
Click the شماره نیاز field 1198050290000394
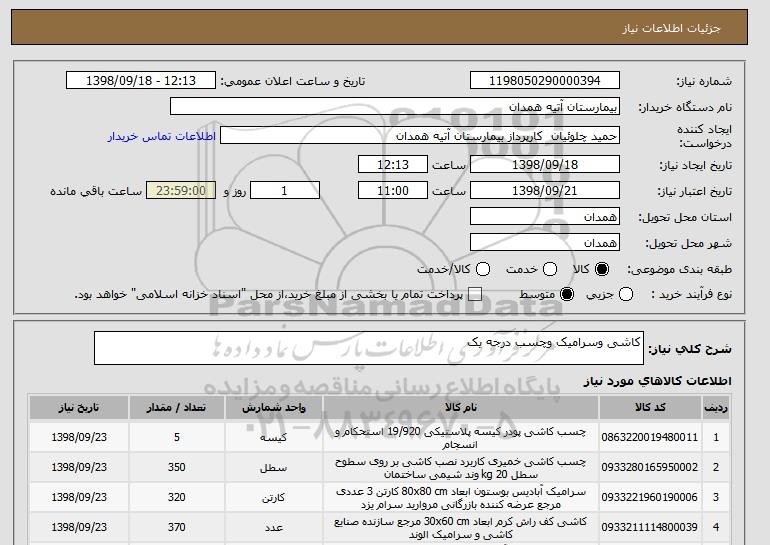click(545, 81)
